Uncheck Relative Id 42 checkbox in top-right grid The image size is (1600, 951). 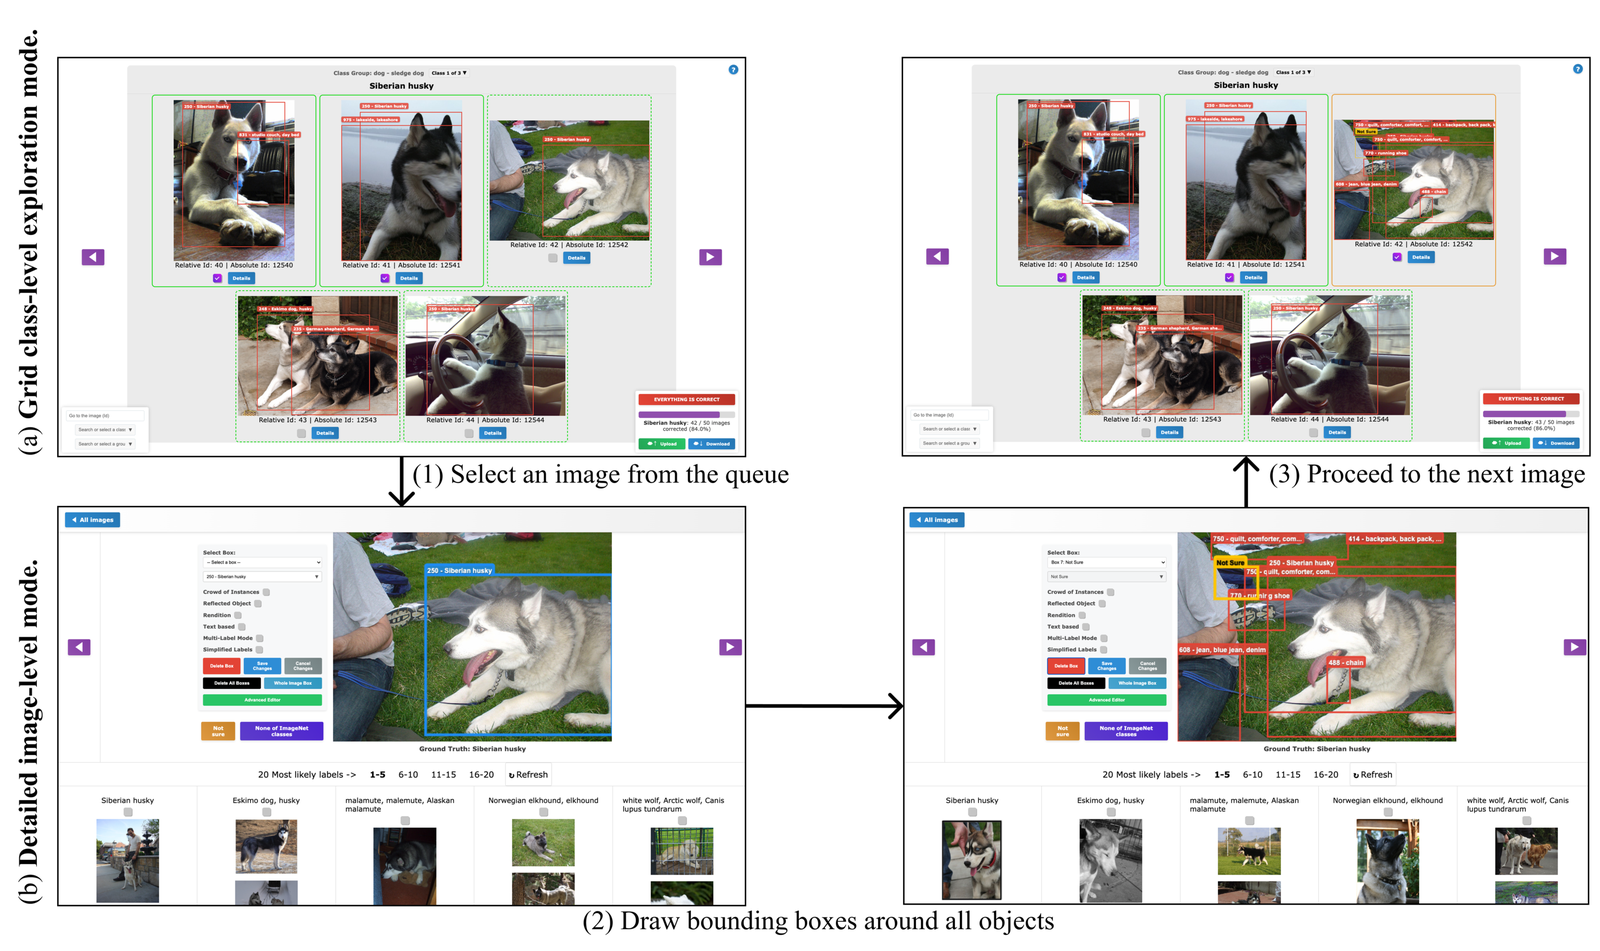coord(1397,257)
